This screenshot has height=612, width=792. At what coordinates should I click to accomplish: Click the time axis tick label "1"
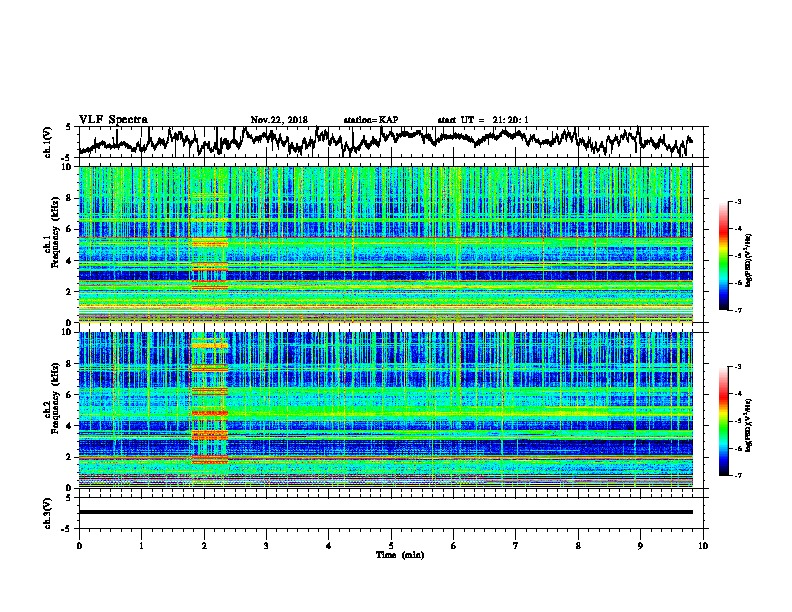click(x=141, y=545)
